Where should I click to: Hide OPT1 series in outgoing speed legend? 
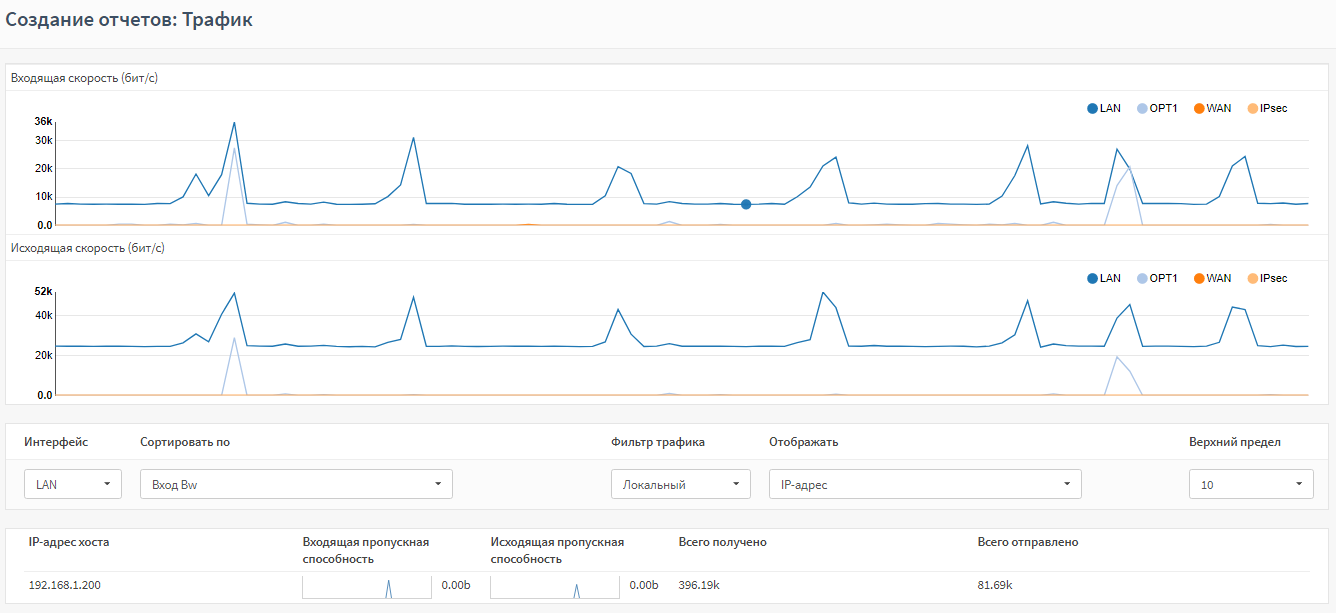click(1156, 278)
